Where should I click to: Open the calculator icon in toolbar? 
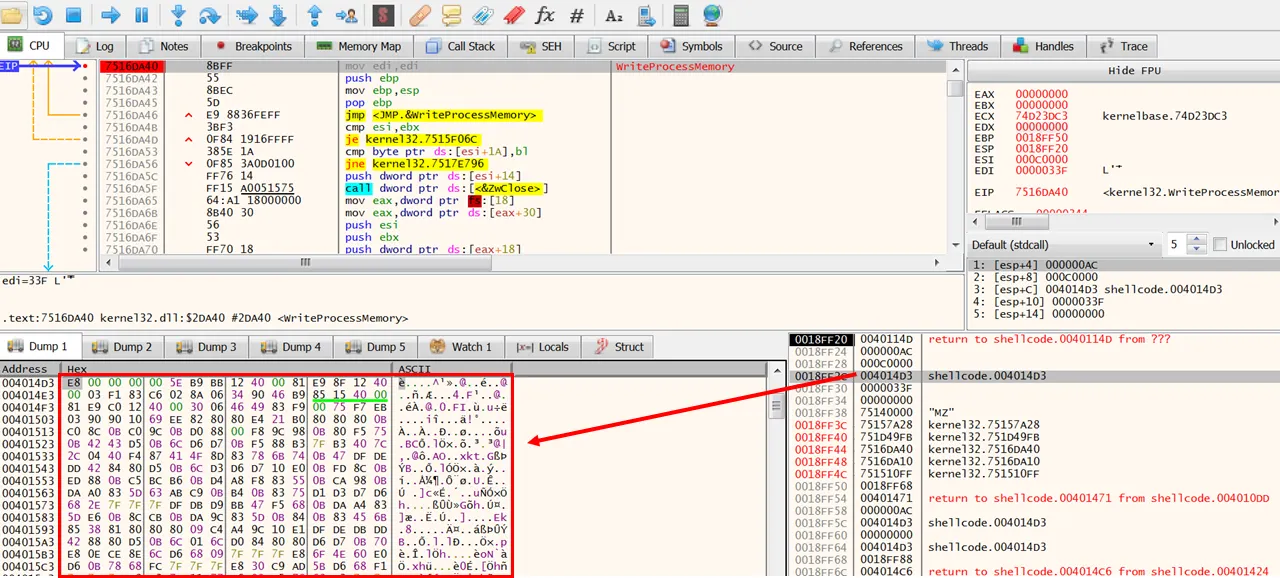pyautogui.click(x=681, y=15)
